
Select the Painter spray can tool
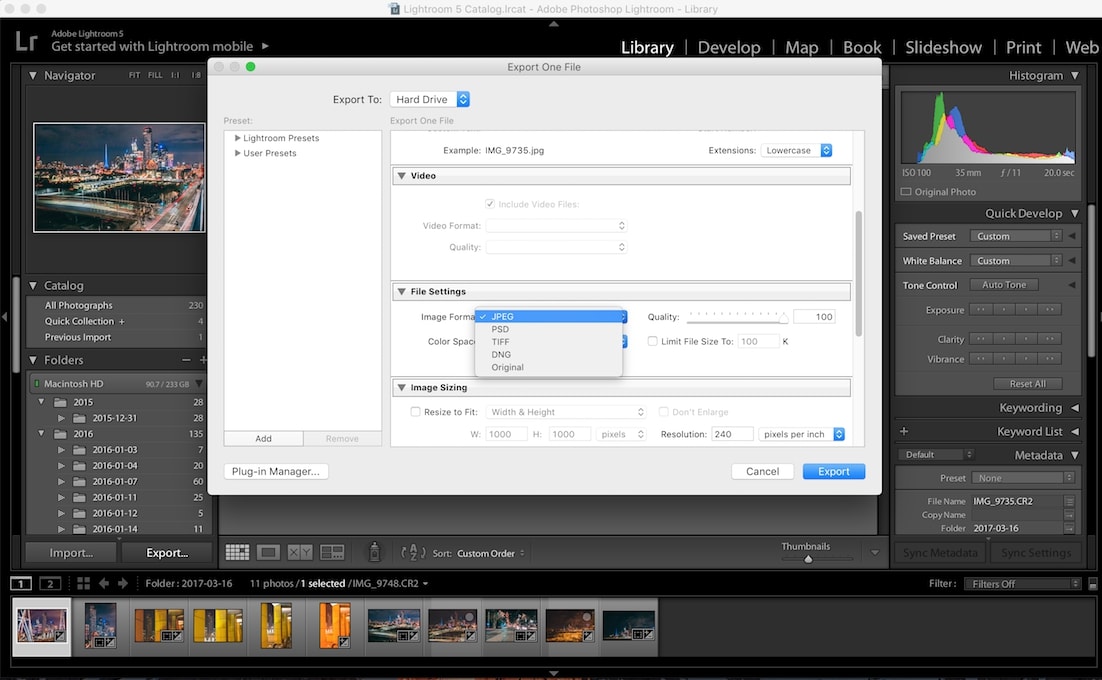(x=375, y=552)
